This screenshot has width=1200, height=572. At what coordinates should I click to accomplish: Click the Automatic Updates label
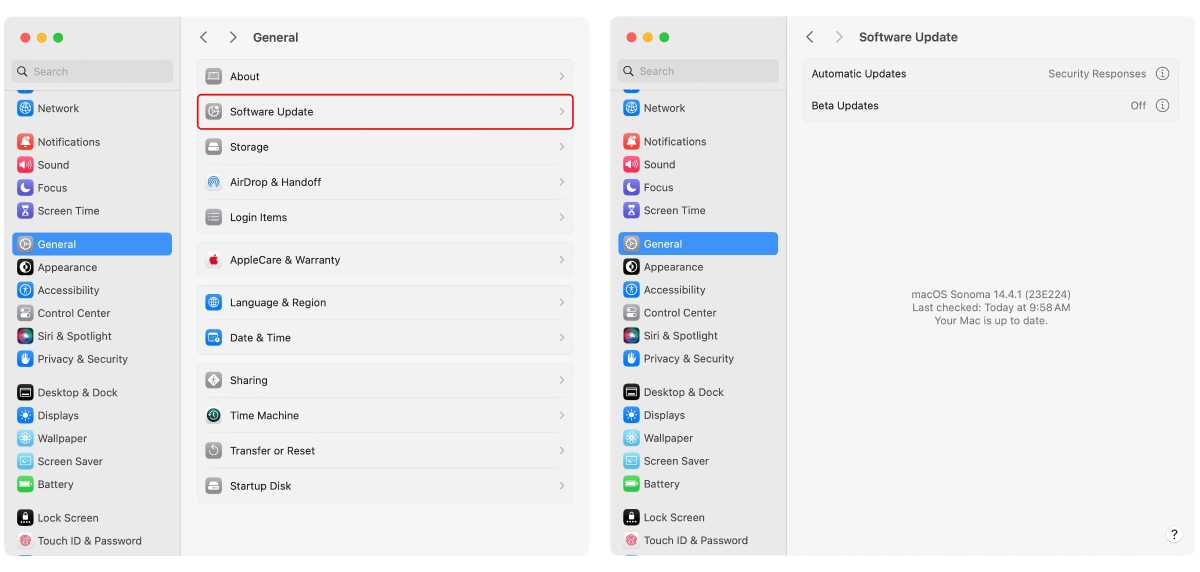click(x=859, y=74)
